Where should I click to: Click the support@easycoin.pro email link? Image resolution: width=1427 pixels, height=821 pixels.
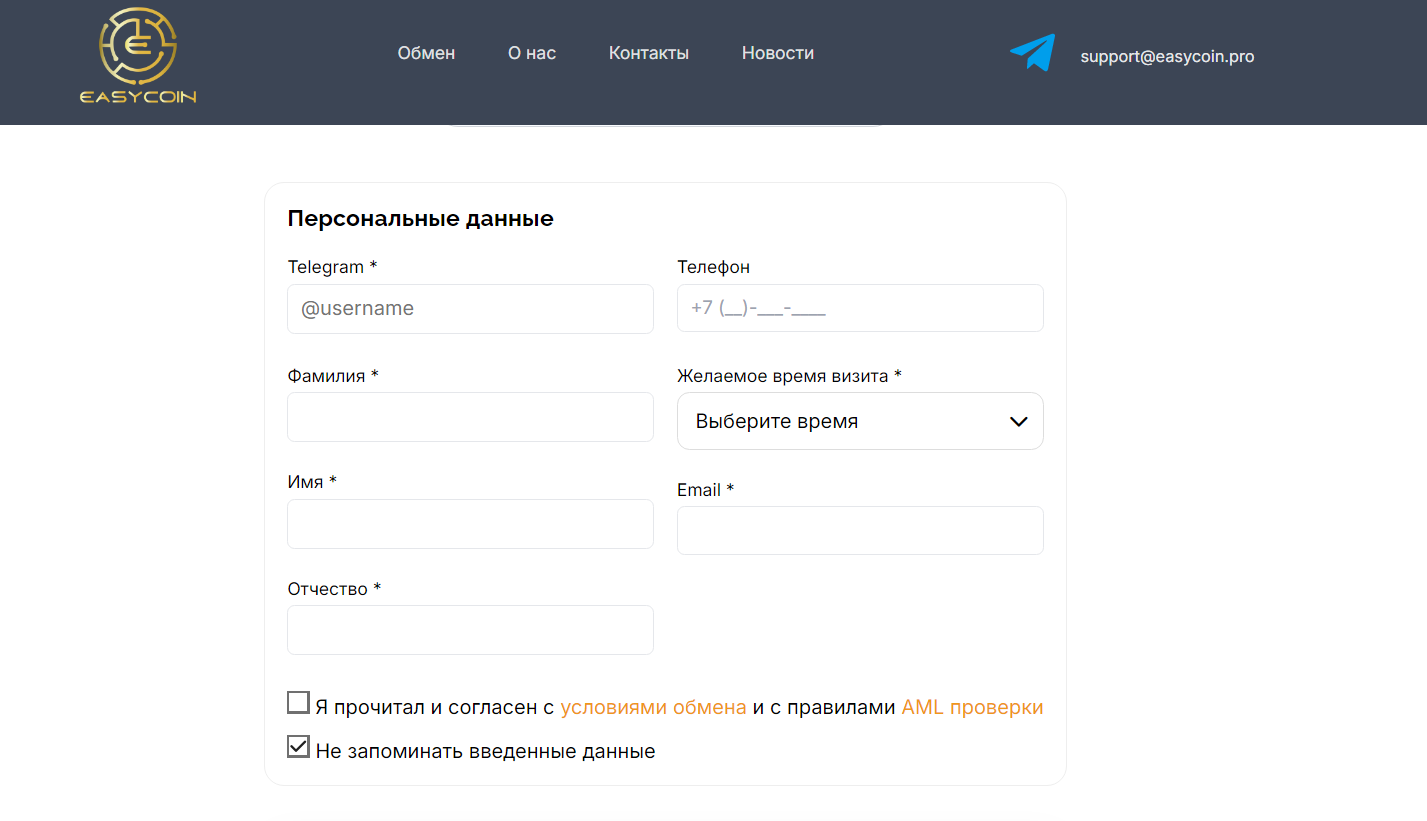tap(1167, 57)
